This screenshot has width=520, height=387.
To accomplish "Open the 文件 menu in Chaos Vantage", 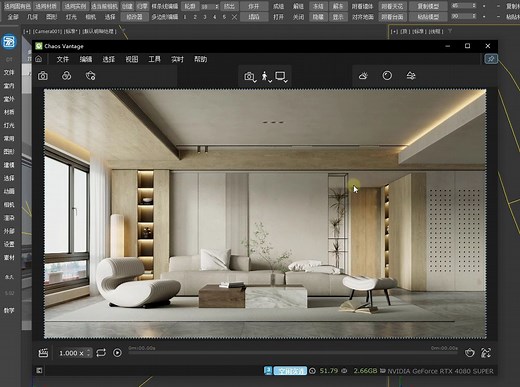I will (x=63, y=59).
